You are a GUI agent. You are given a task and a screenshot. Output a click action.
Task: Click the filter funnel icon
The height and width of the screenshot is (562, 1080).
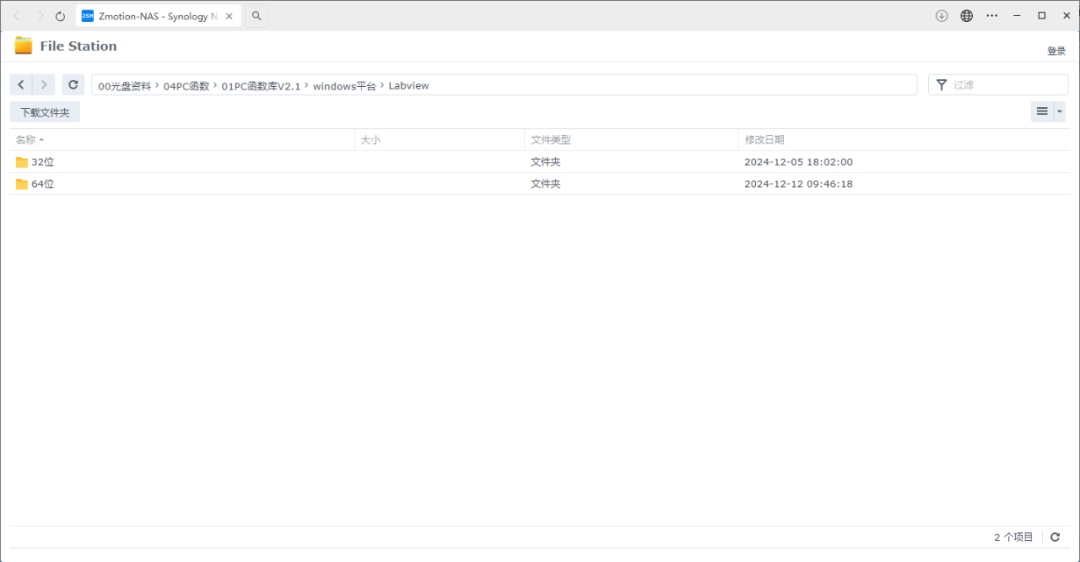coord(942,85)
